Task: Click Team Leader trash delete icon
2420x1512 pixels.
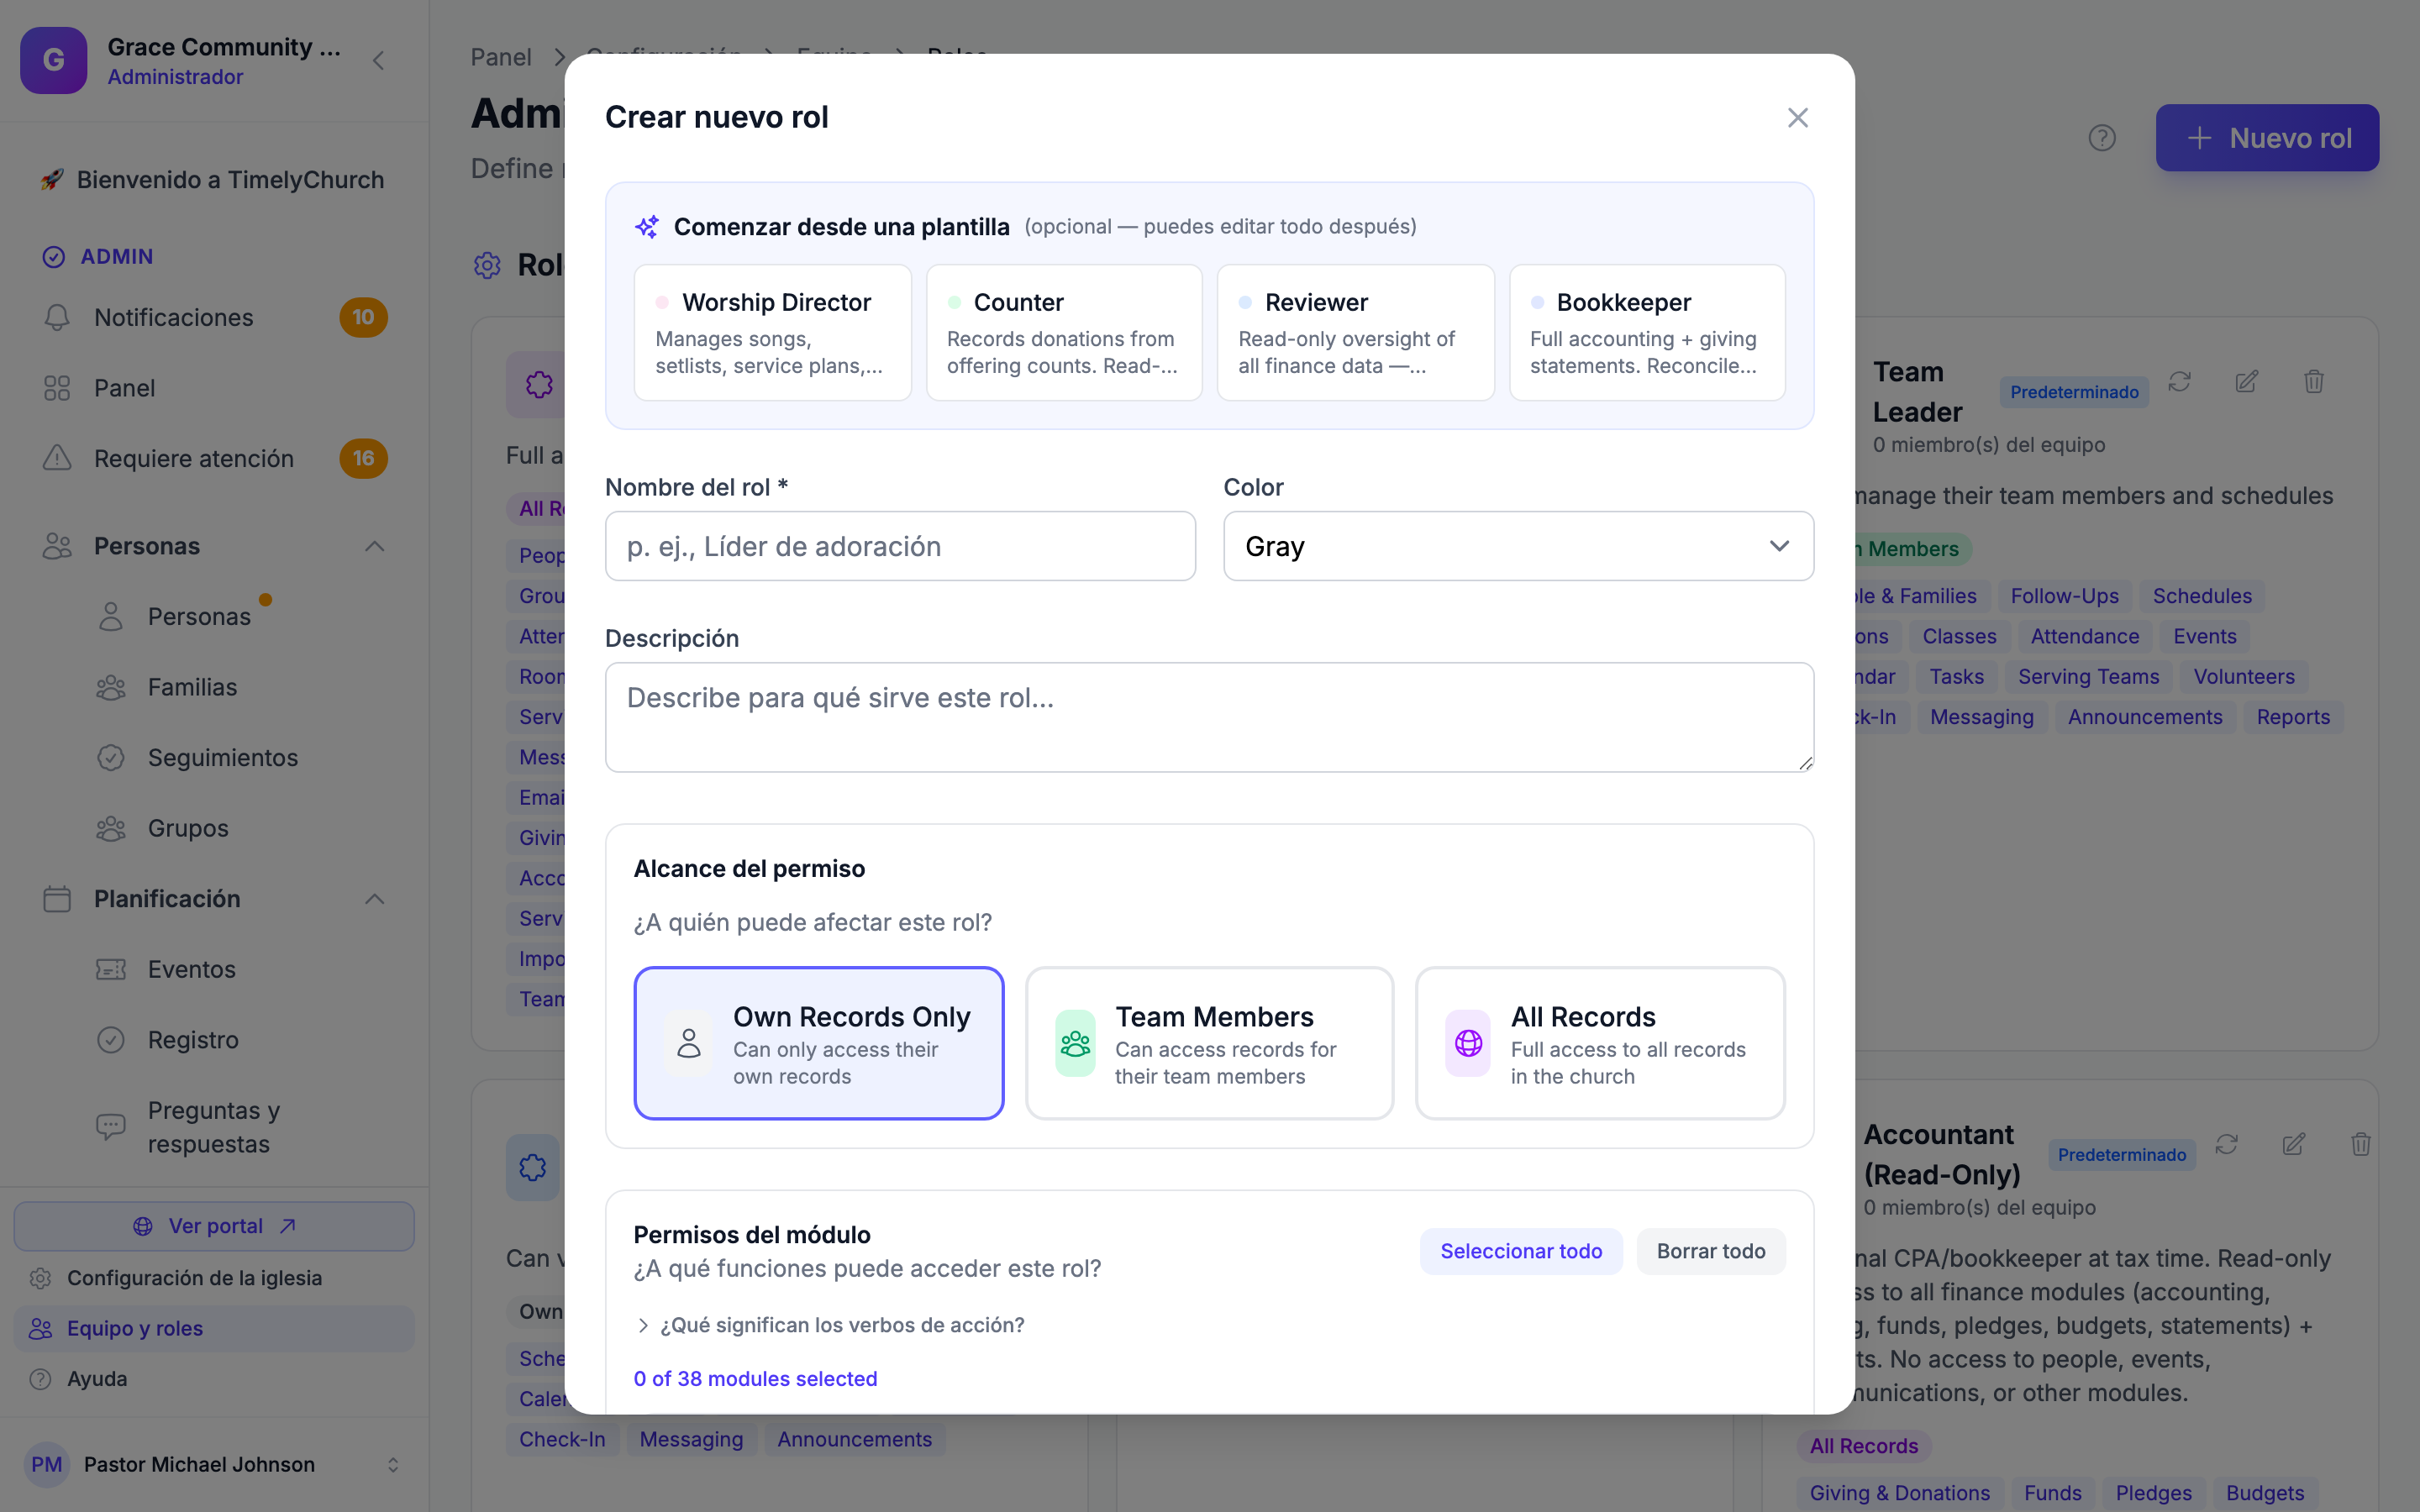Action: (x=2313, y=382)
